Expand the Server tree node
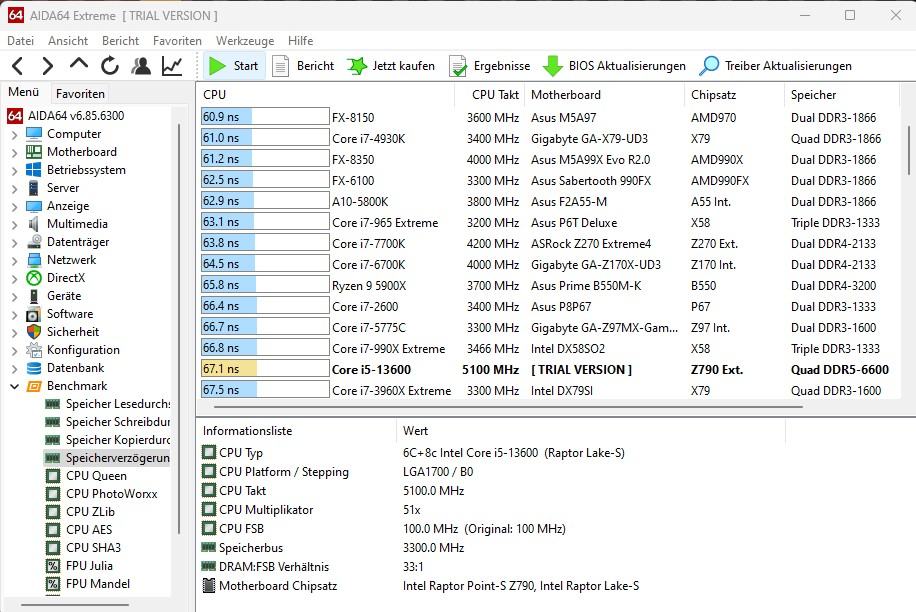This screenshot has height=612, width=916. (15, 189)
